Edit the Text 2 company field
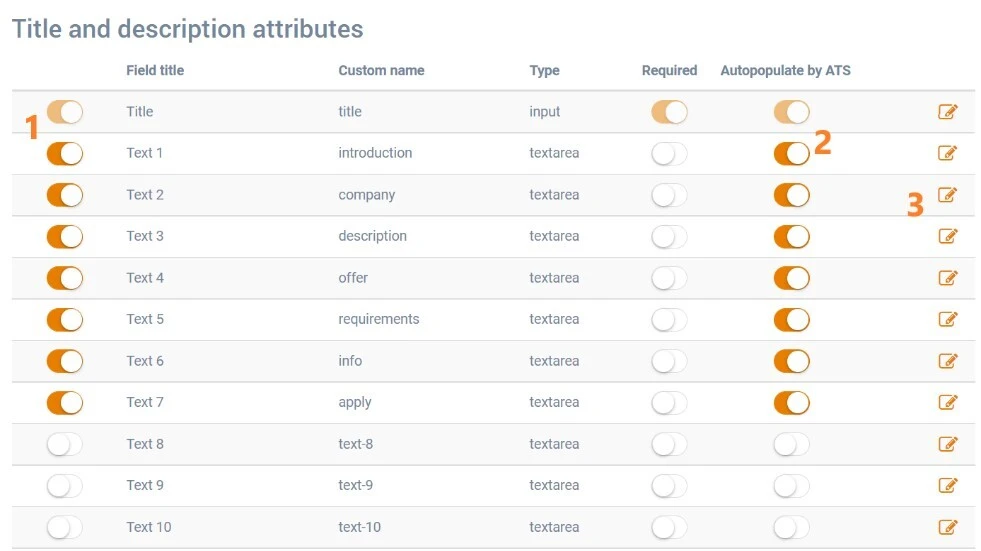Screen dimensions: 981x551 click(x=947, y=195)
